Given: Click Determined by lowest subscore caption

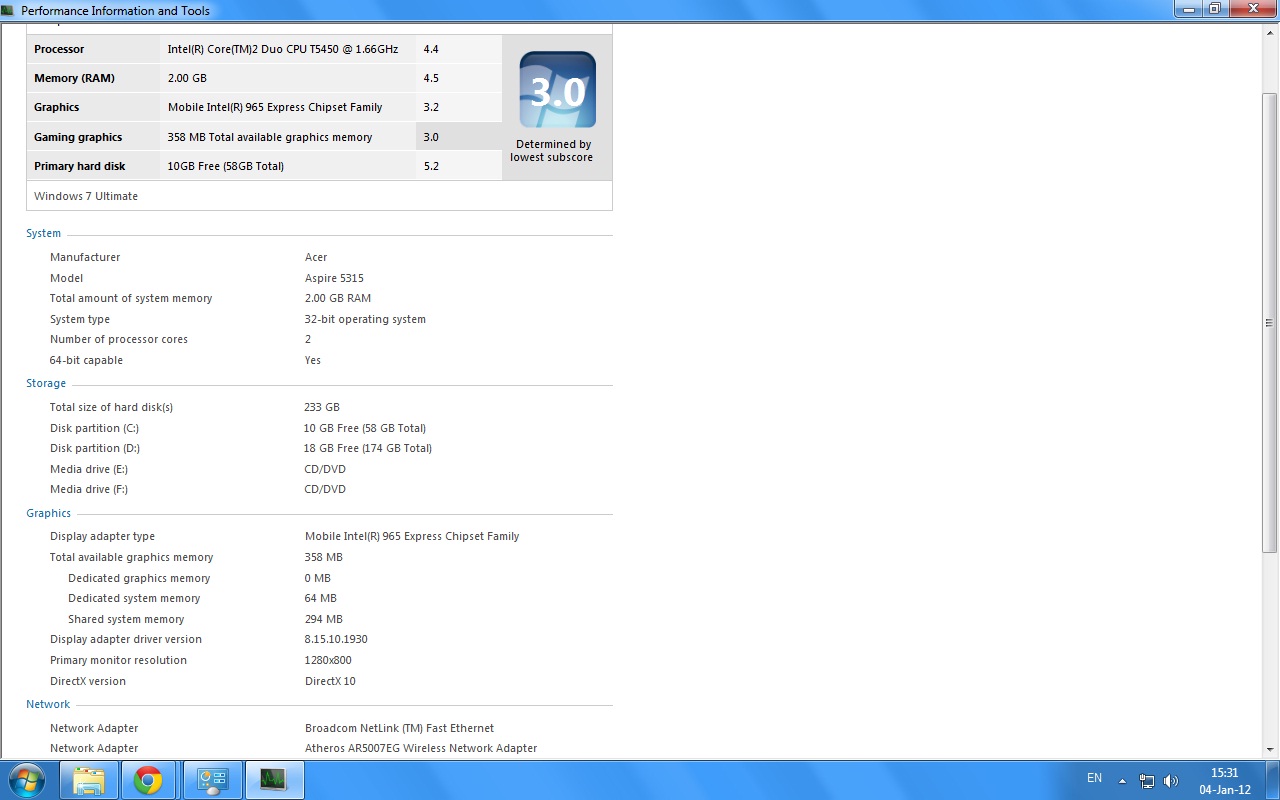Looking at the screenshot, I should pos(551,151).
